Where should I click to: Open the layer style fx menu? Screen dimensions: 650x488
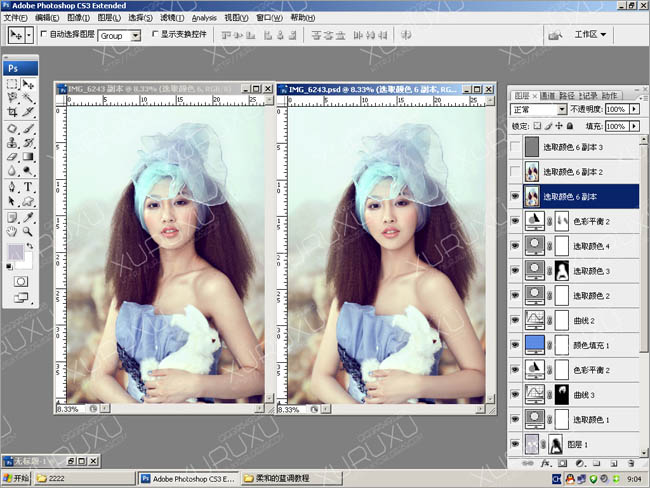pyautogui.click(x=546, y=464)
